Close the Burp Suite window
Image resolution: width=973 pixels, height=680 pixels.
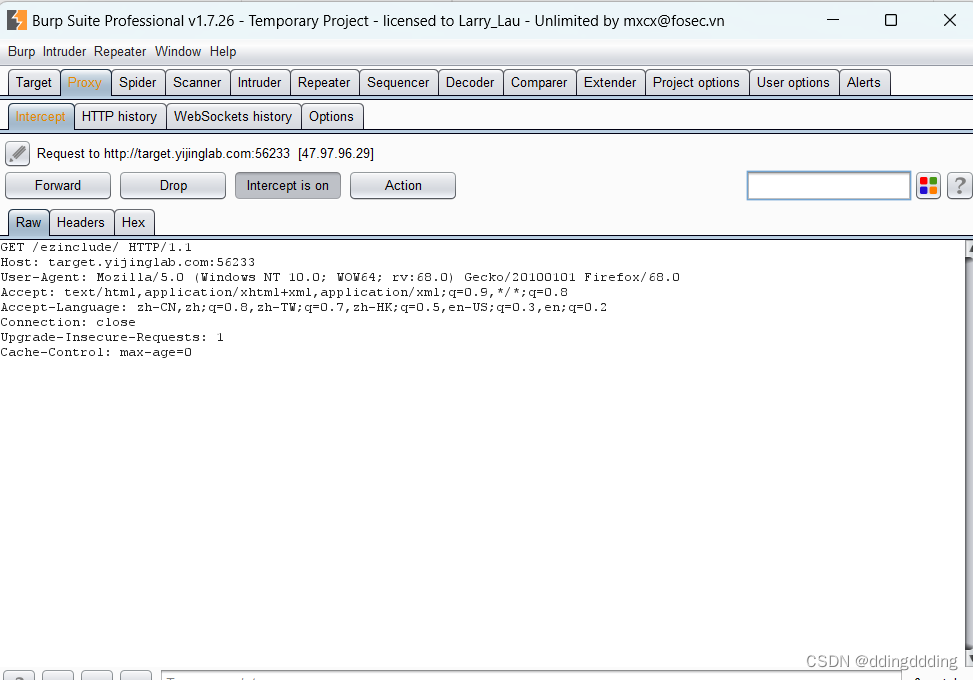pyautogui.click(x=949, y=20)
